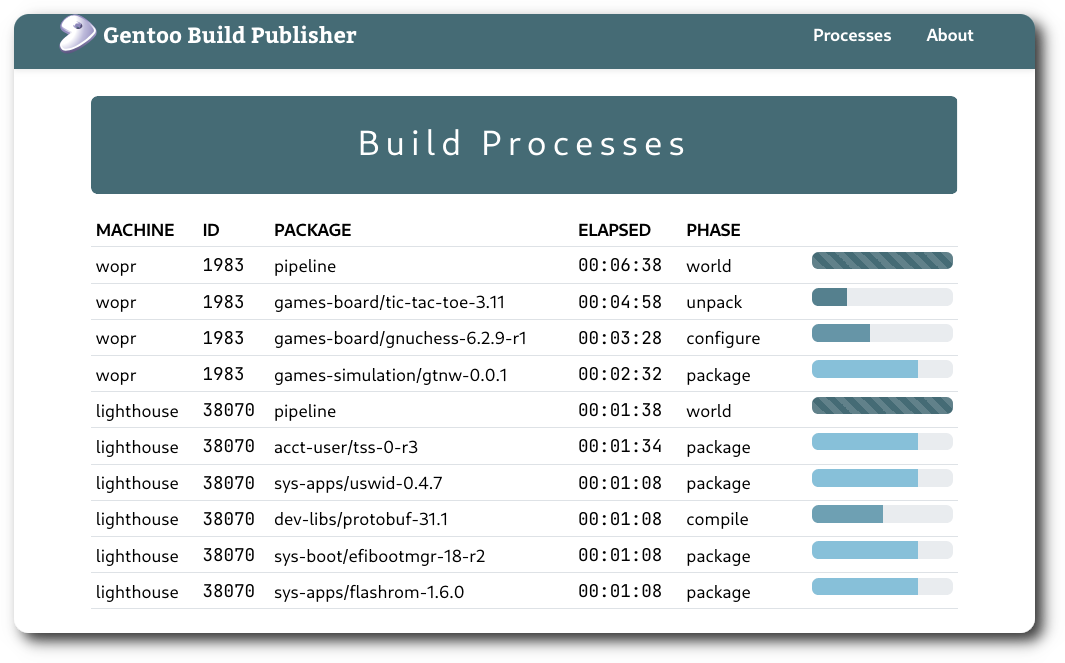Click the tic-tac-toe unpack progress bar
The image size is (1065, 663).
pos(882,297)
